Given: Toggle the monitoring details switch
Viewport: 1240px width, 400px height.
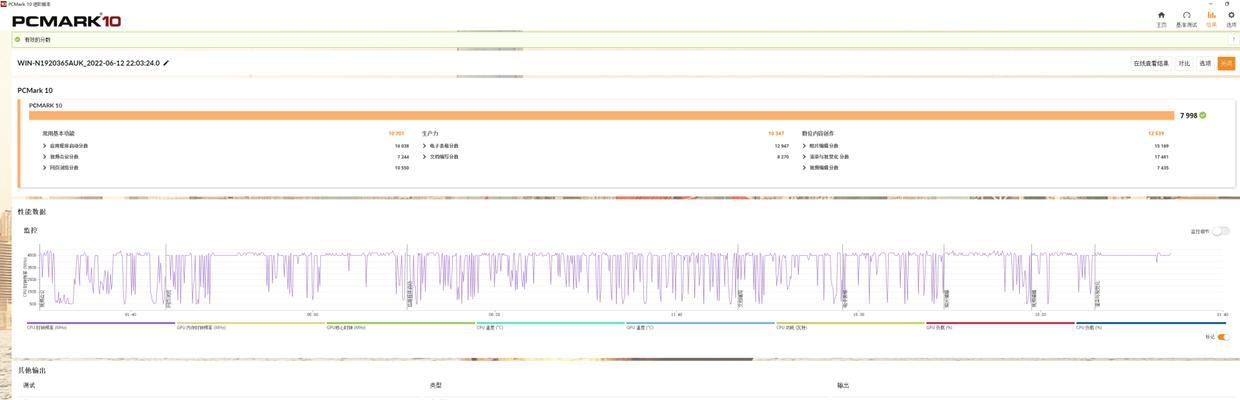Looking at the screenshot, I should pyautogui.click(x=1221, y=231).
